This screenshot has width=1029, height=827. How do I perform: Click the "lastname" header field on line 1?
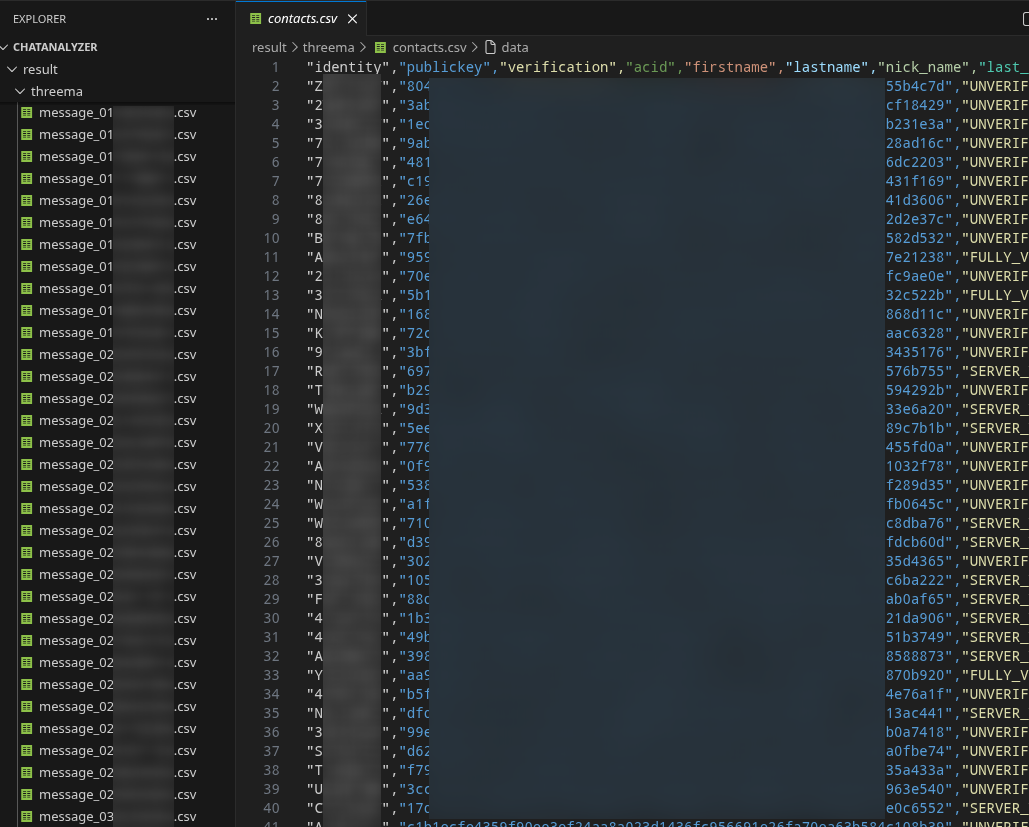point(826,67)
